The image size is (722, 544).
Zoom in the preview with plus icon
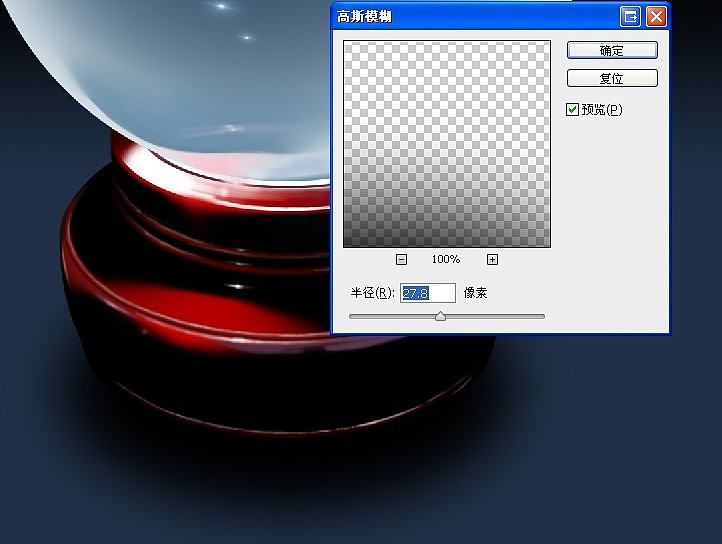point(492,259)
